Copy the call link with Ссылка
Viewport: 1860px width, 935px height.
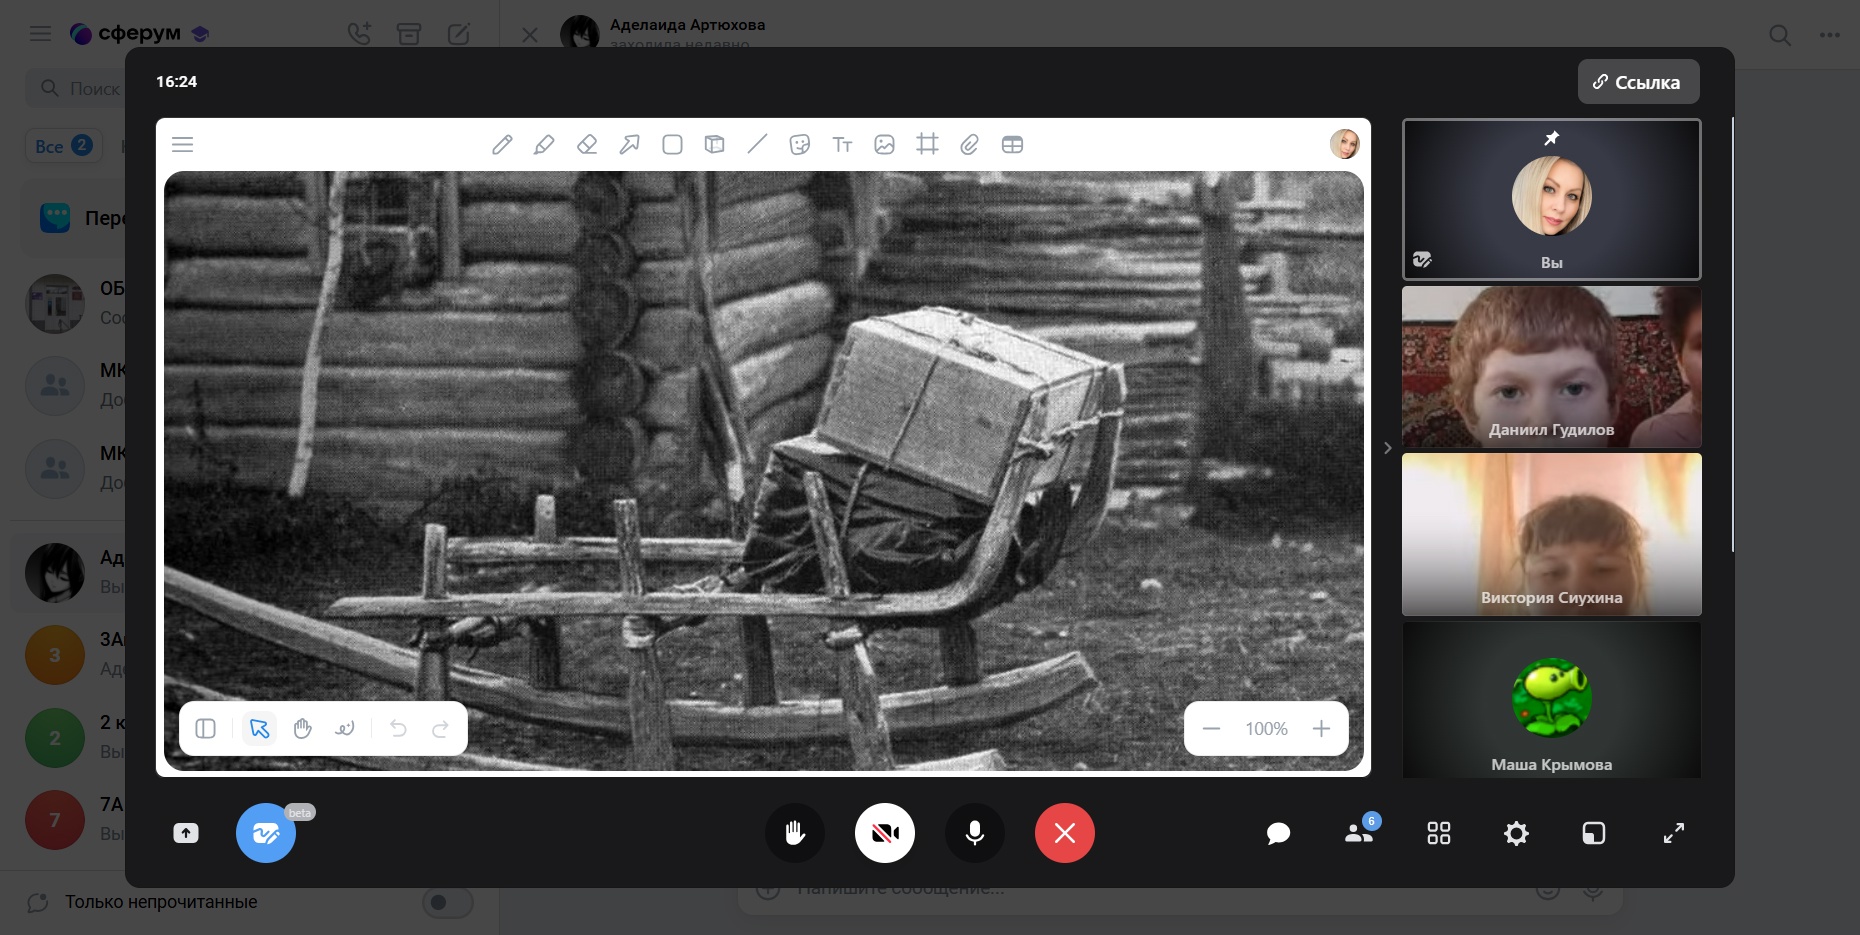1638,82
